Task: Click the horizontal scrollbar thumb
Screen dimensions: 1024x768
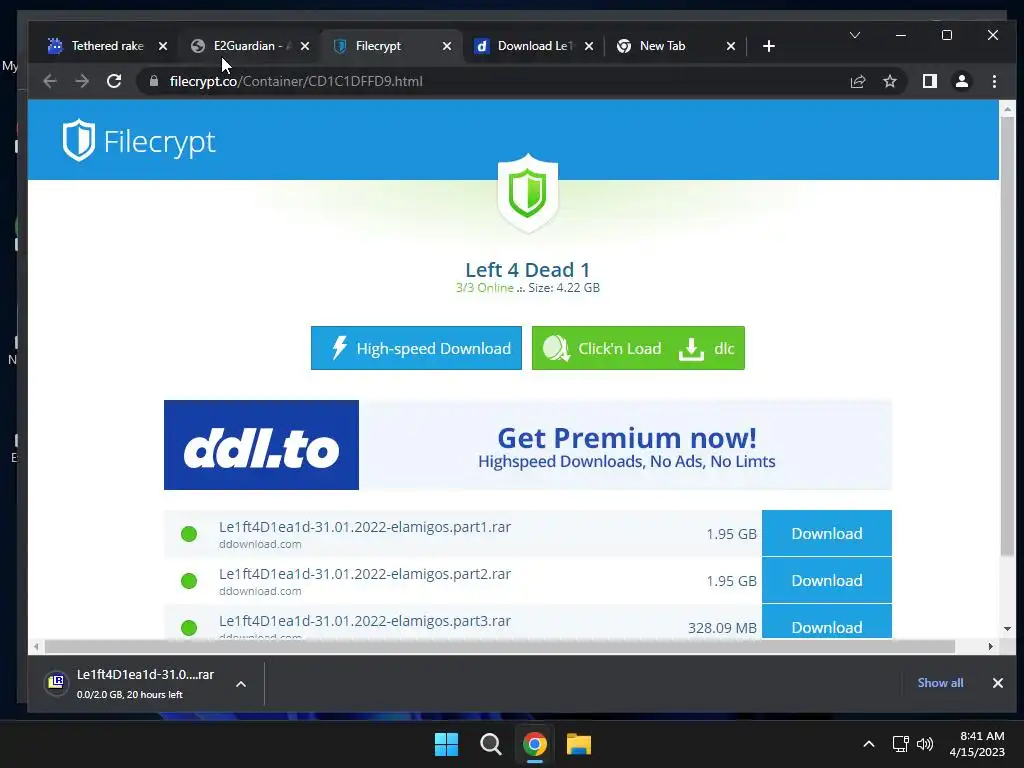Action: (500, 647)
